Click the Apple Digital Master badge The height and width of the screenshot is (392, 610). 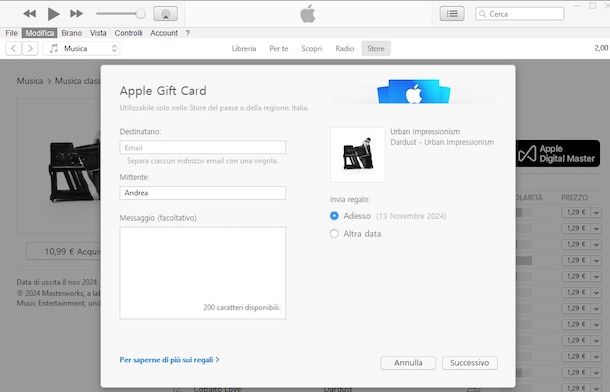click(558, 154)
